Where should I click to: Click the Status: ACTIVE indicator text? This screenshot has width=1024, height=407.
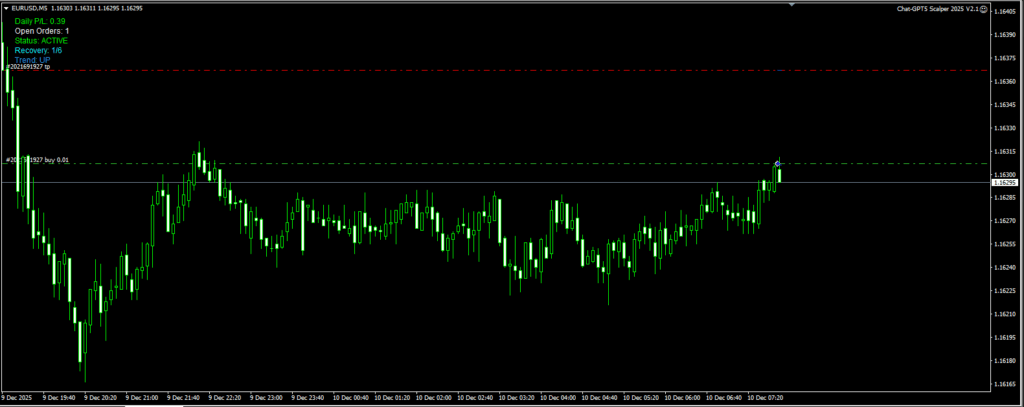pyautogui.click(x=42, y=41)
